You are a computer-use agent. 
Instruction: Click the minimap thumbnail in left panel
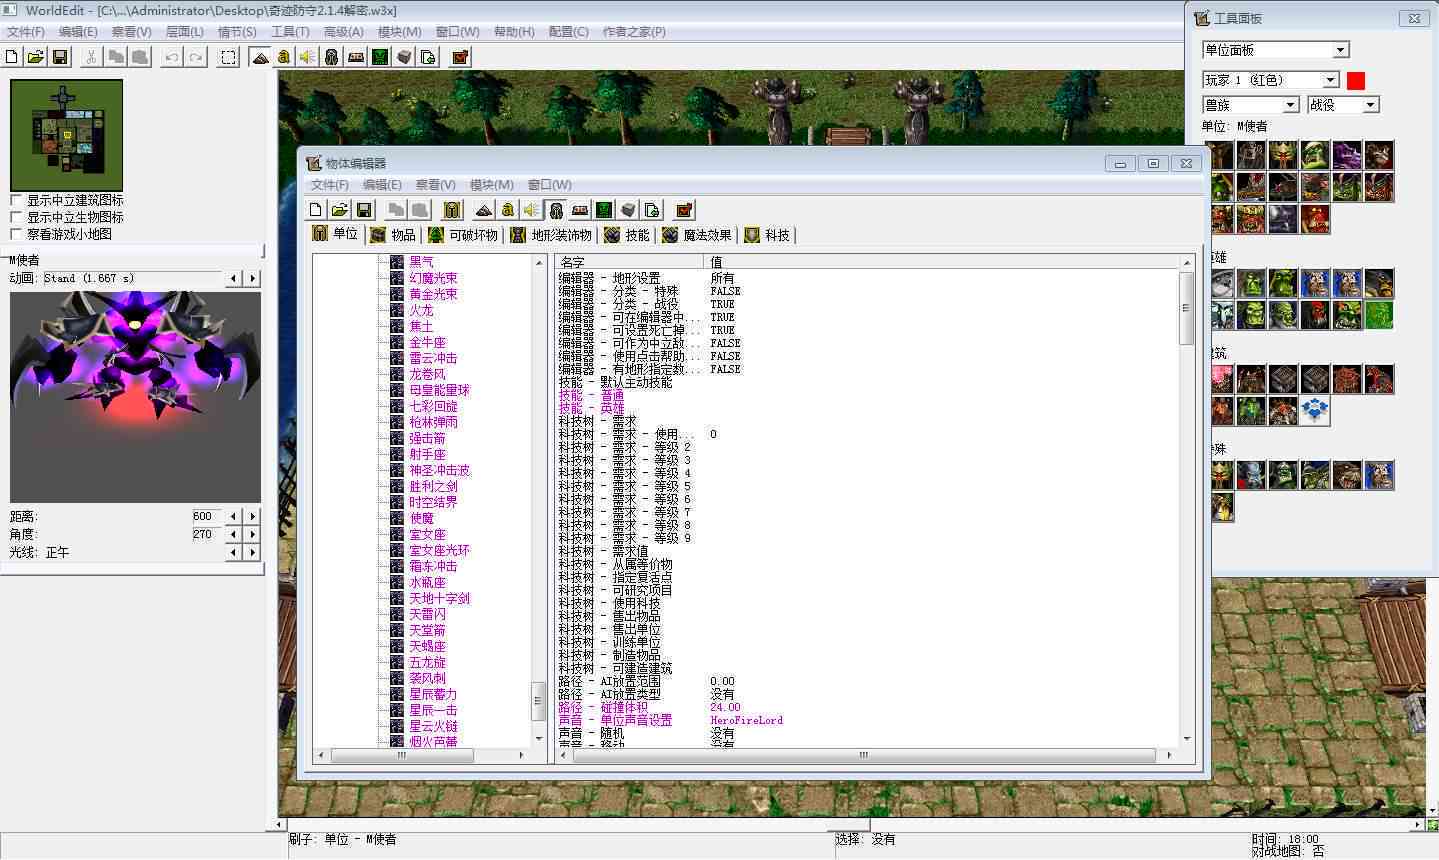click(x=66, y=134)
